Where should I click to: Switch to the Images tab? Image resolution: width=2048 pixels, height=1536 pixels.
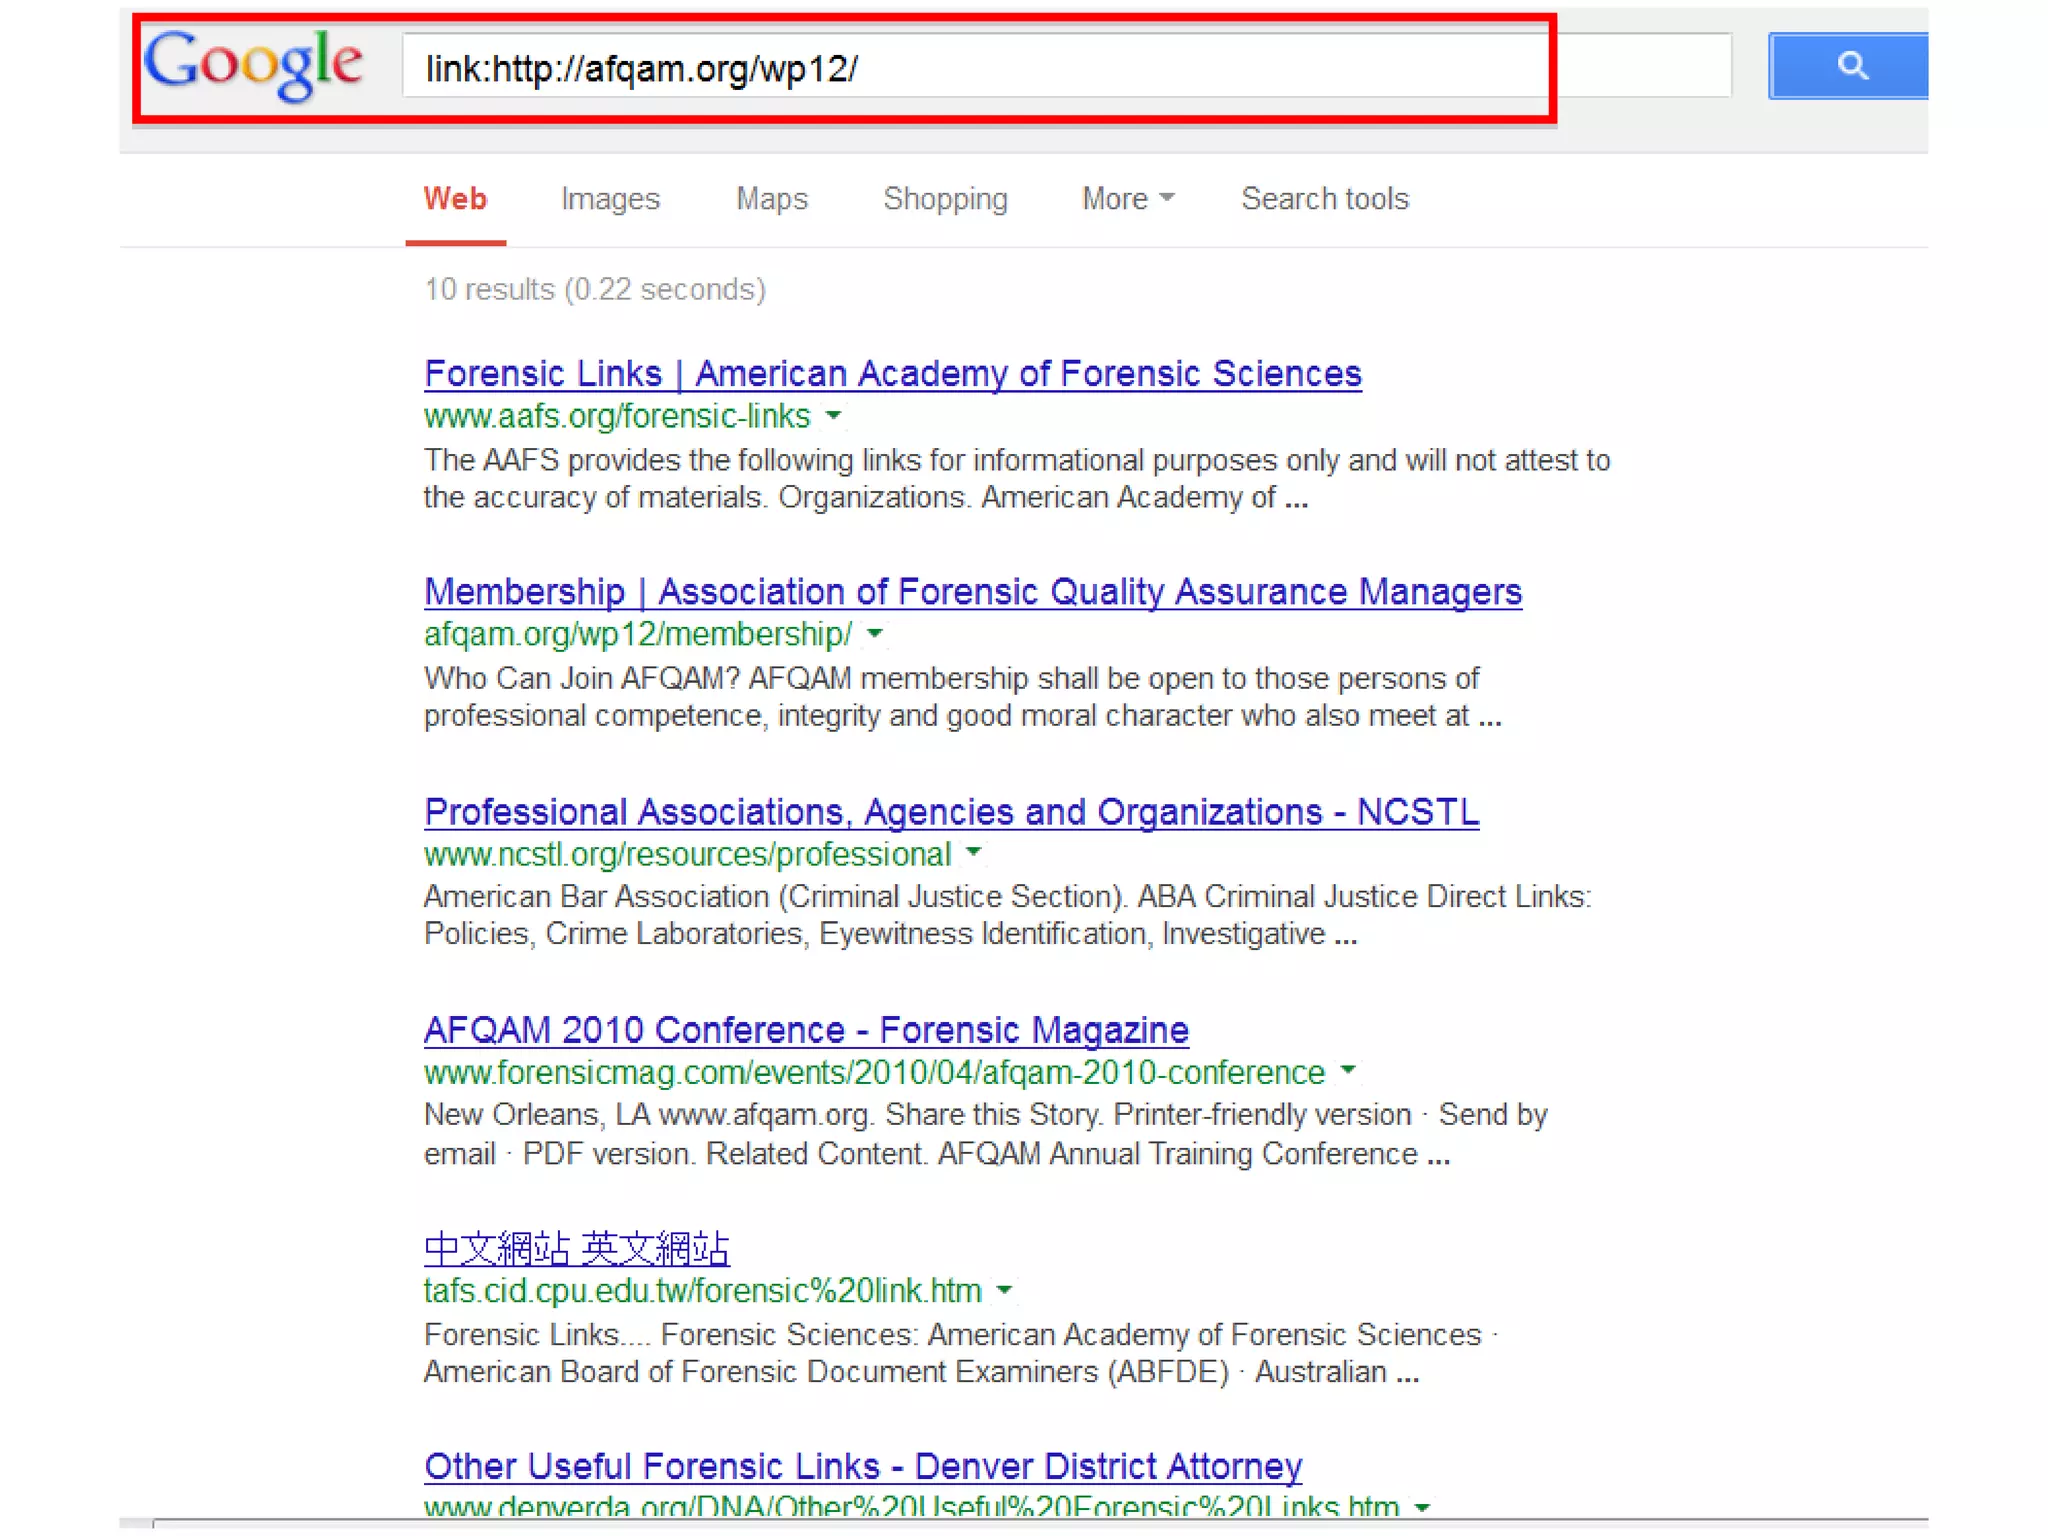(610, 199)
